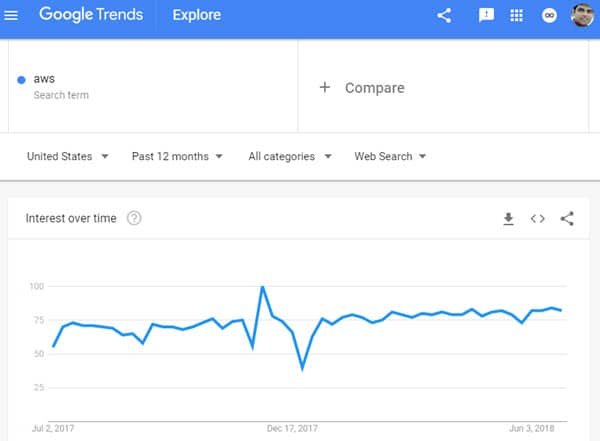600x441 pixels.
Task: Go to the Explore section
Action: coord(197,15)
